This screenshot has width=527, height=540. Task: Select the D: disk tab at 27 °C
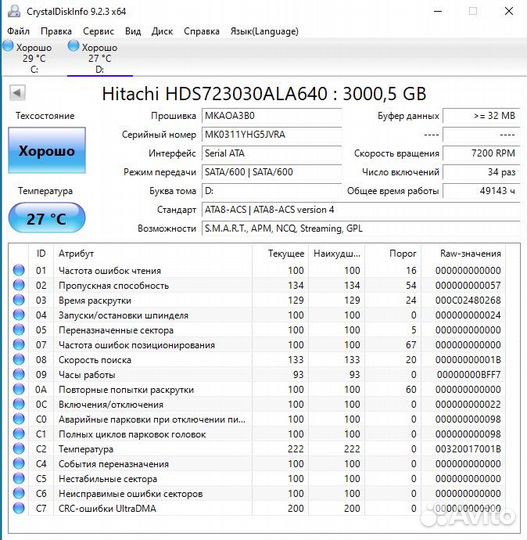coord(99,58)
